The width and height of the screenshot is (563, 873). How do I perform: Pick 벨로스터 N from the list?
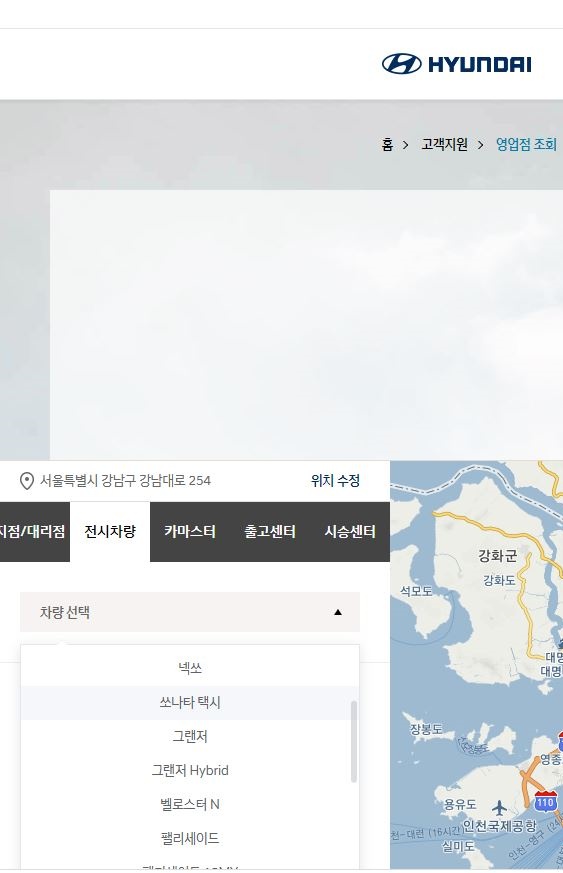tap(190, 805)
